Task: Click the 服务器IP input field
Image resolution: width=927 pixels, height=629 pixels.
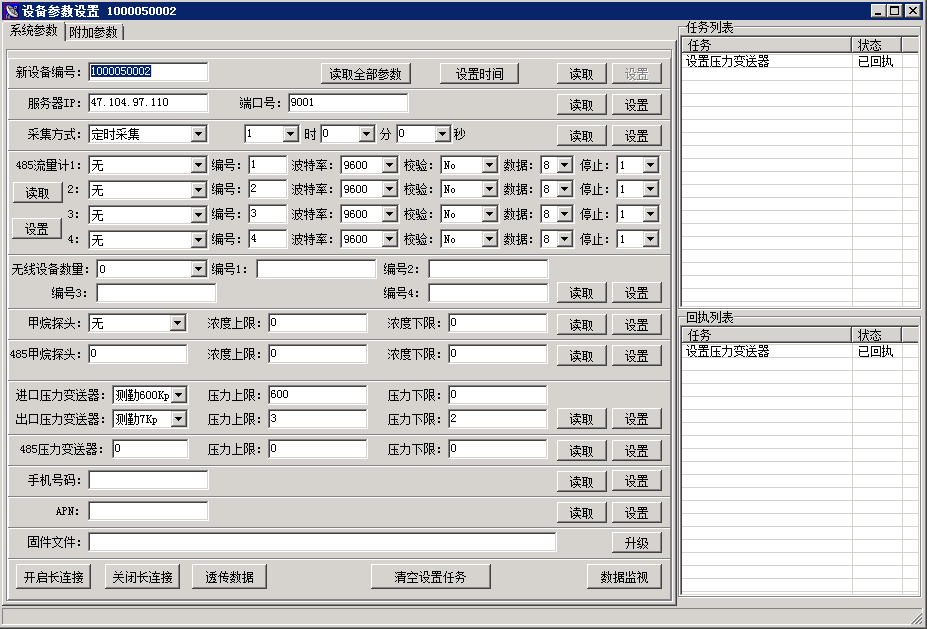Action: [x=147, y=103]
